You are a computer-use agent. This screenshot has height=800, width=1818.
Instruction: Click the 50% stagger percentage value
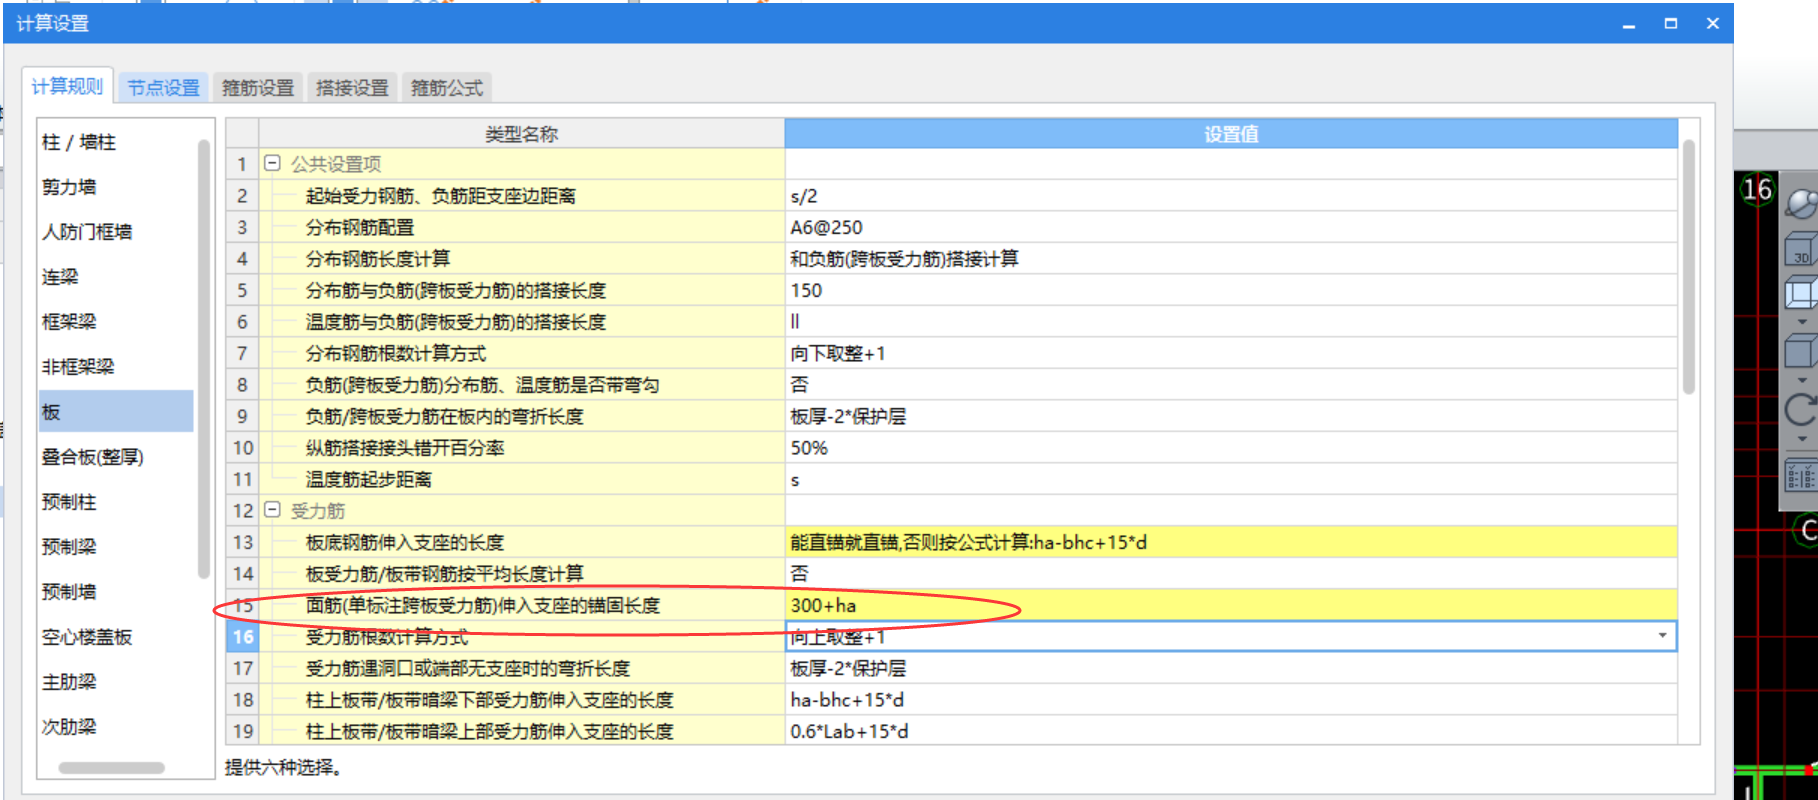pos(1231,448)
